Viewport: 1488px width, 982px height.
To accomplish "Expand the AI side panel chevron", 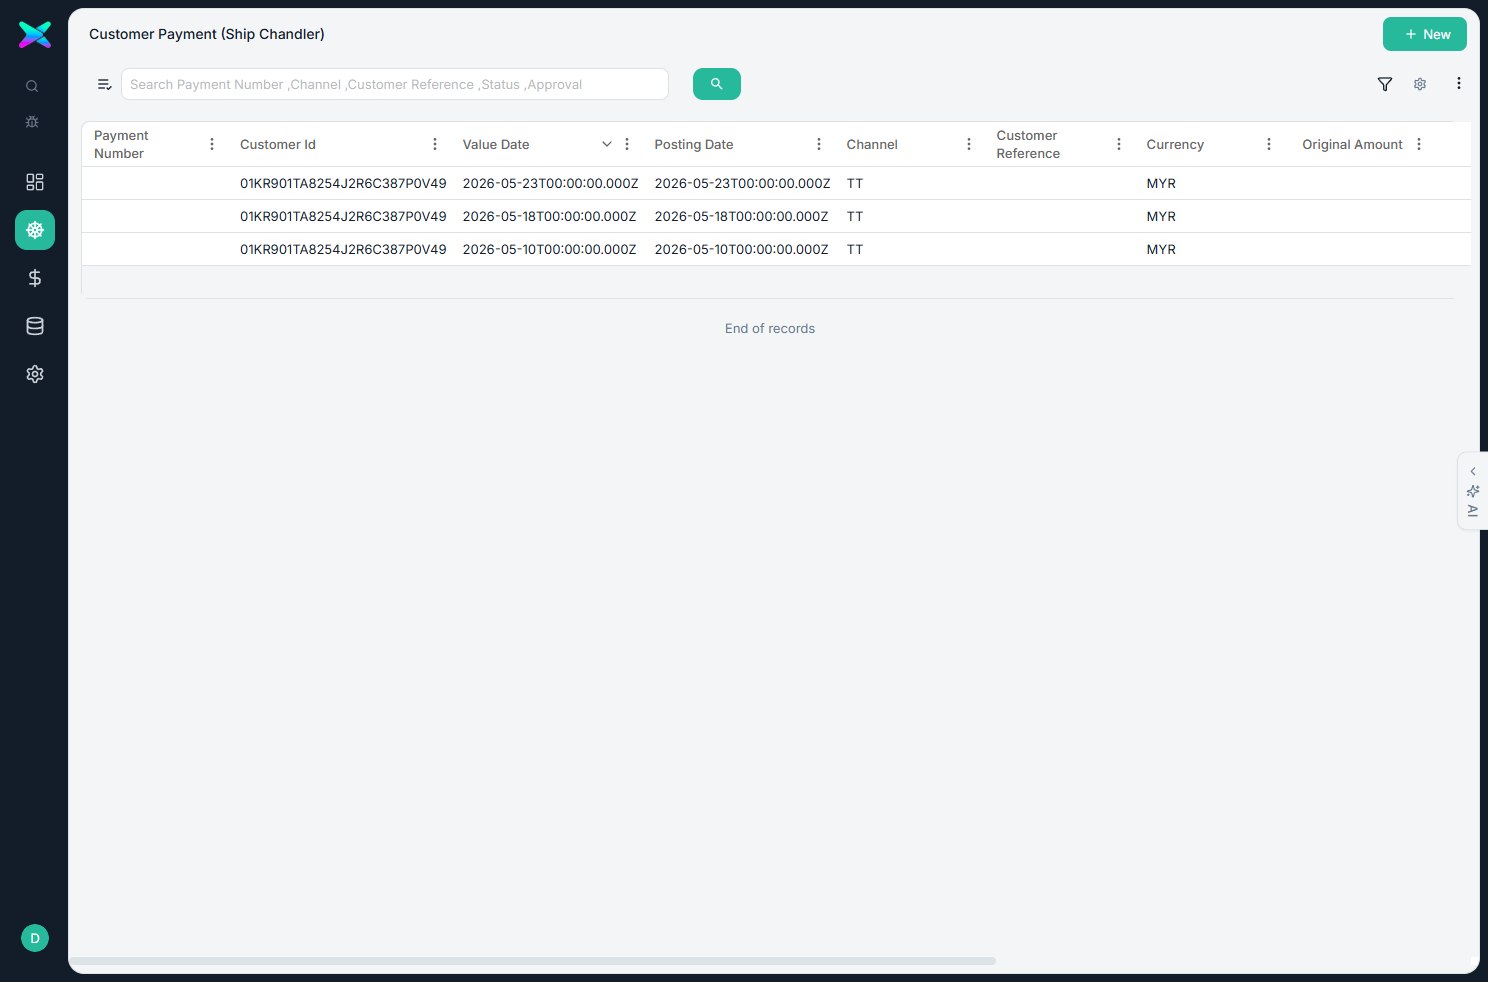I will [x=1473, y=471].
